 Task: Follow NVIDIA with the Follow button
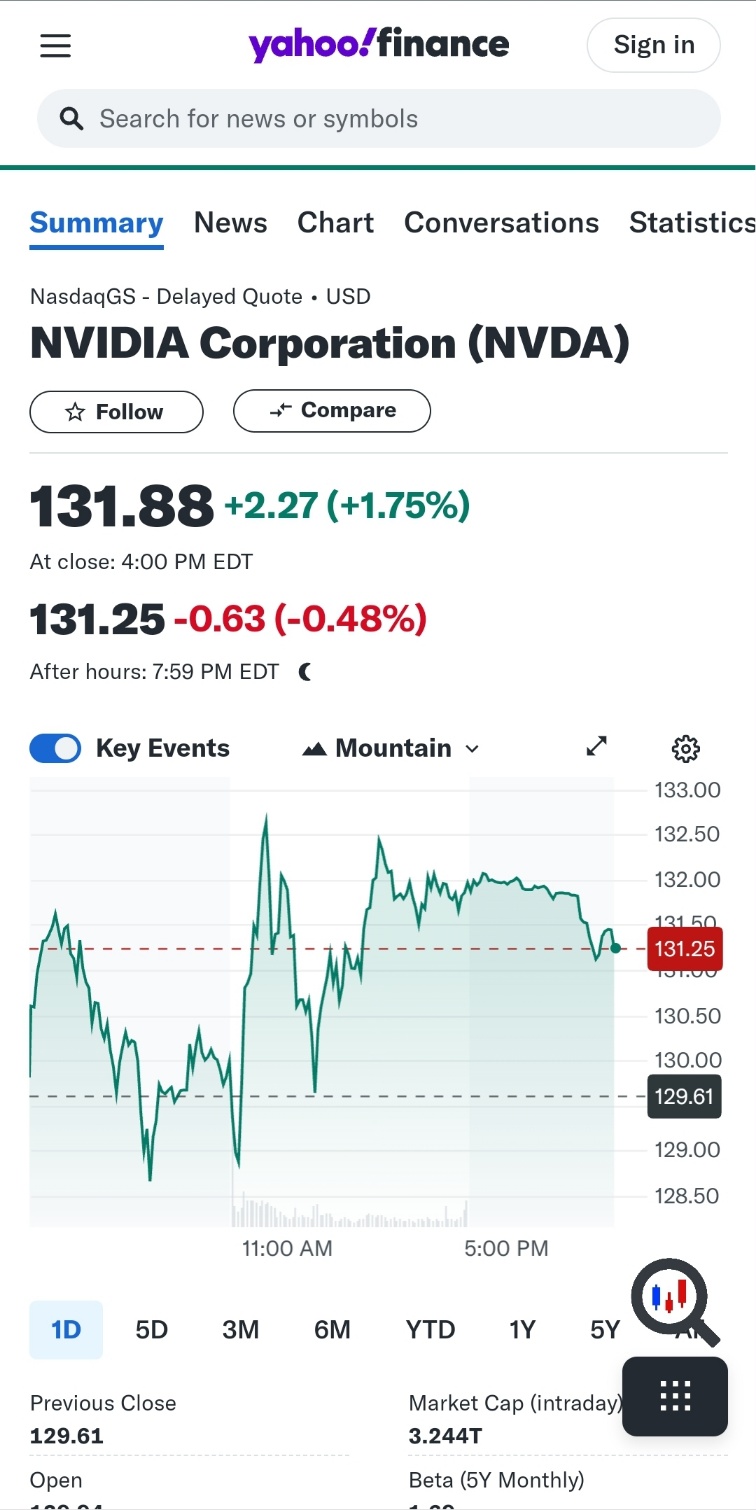[x=116, y=412]
